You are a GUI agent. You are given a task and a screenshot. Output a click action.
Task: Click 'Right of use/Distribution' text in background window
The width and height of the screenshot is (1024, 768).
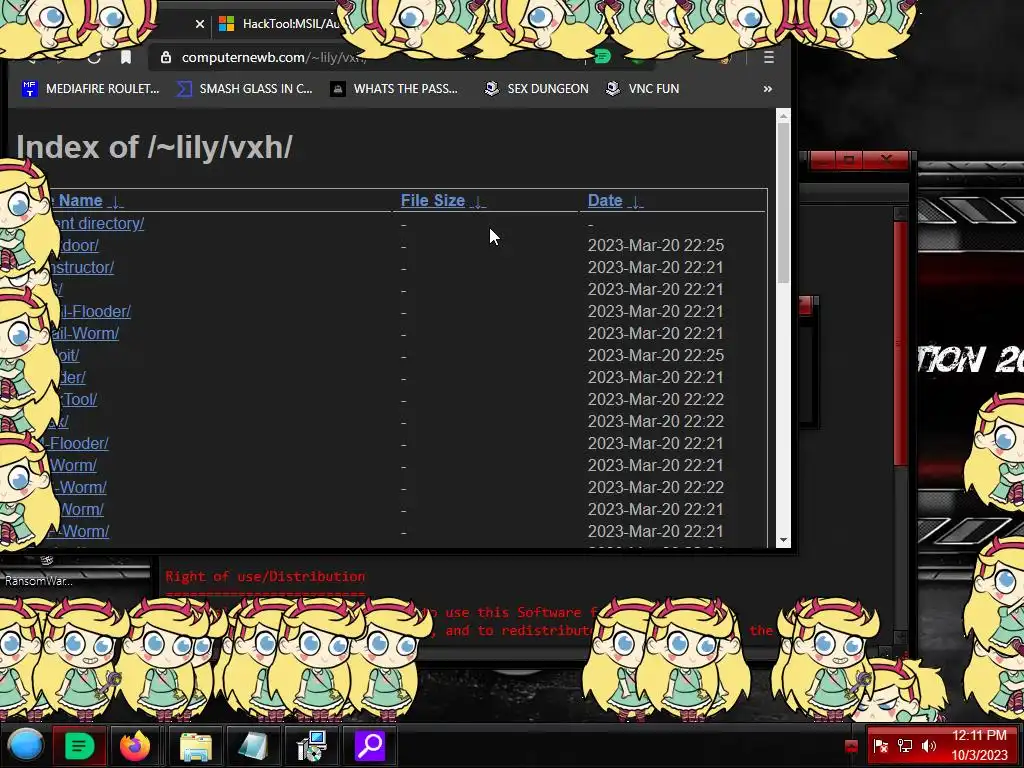265,577
